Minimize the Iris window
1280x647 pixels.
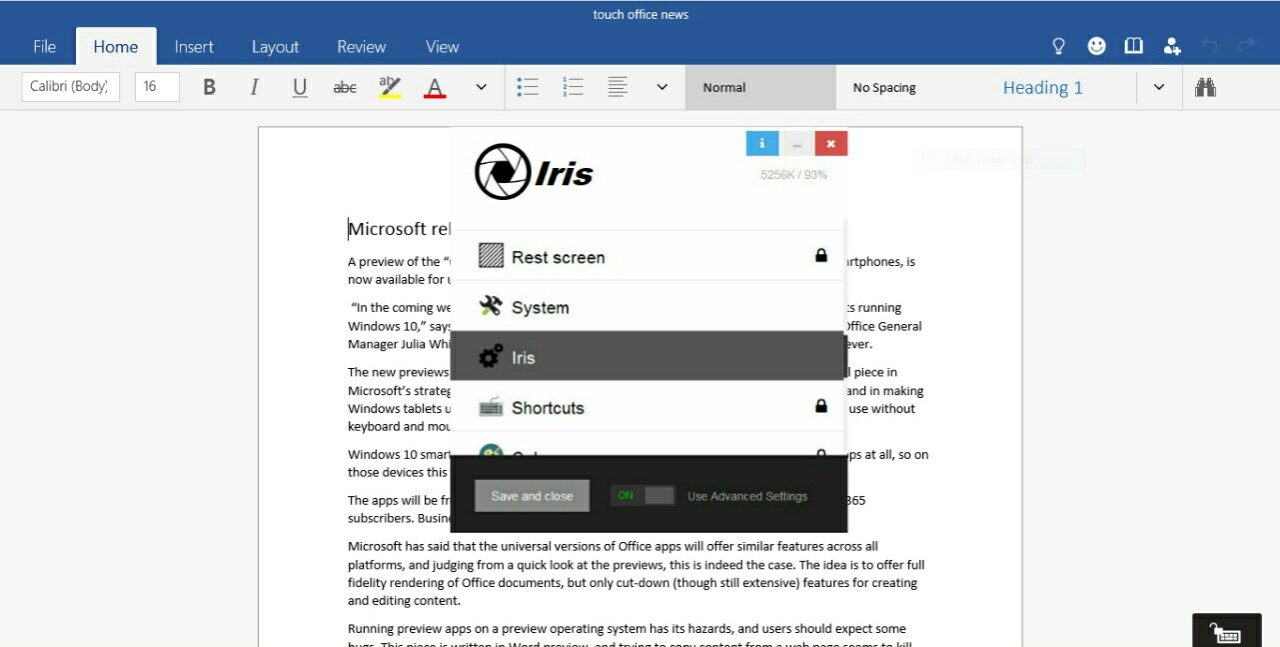point(797,143)
